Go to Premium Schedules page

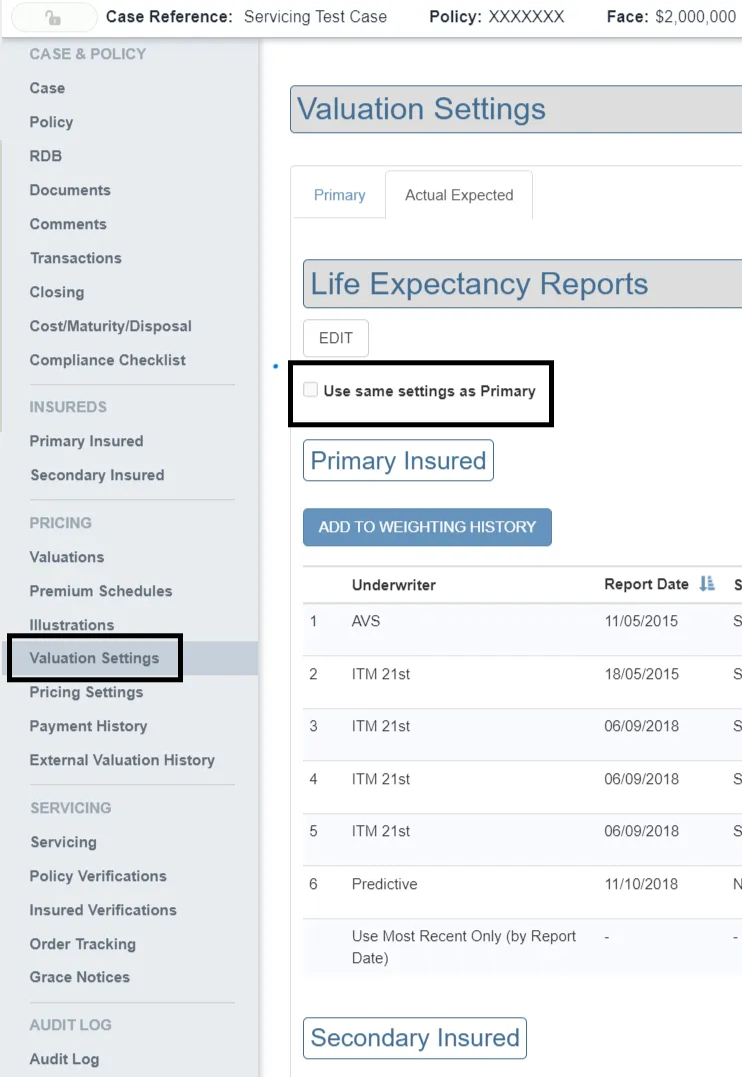tap(101, 591)
